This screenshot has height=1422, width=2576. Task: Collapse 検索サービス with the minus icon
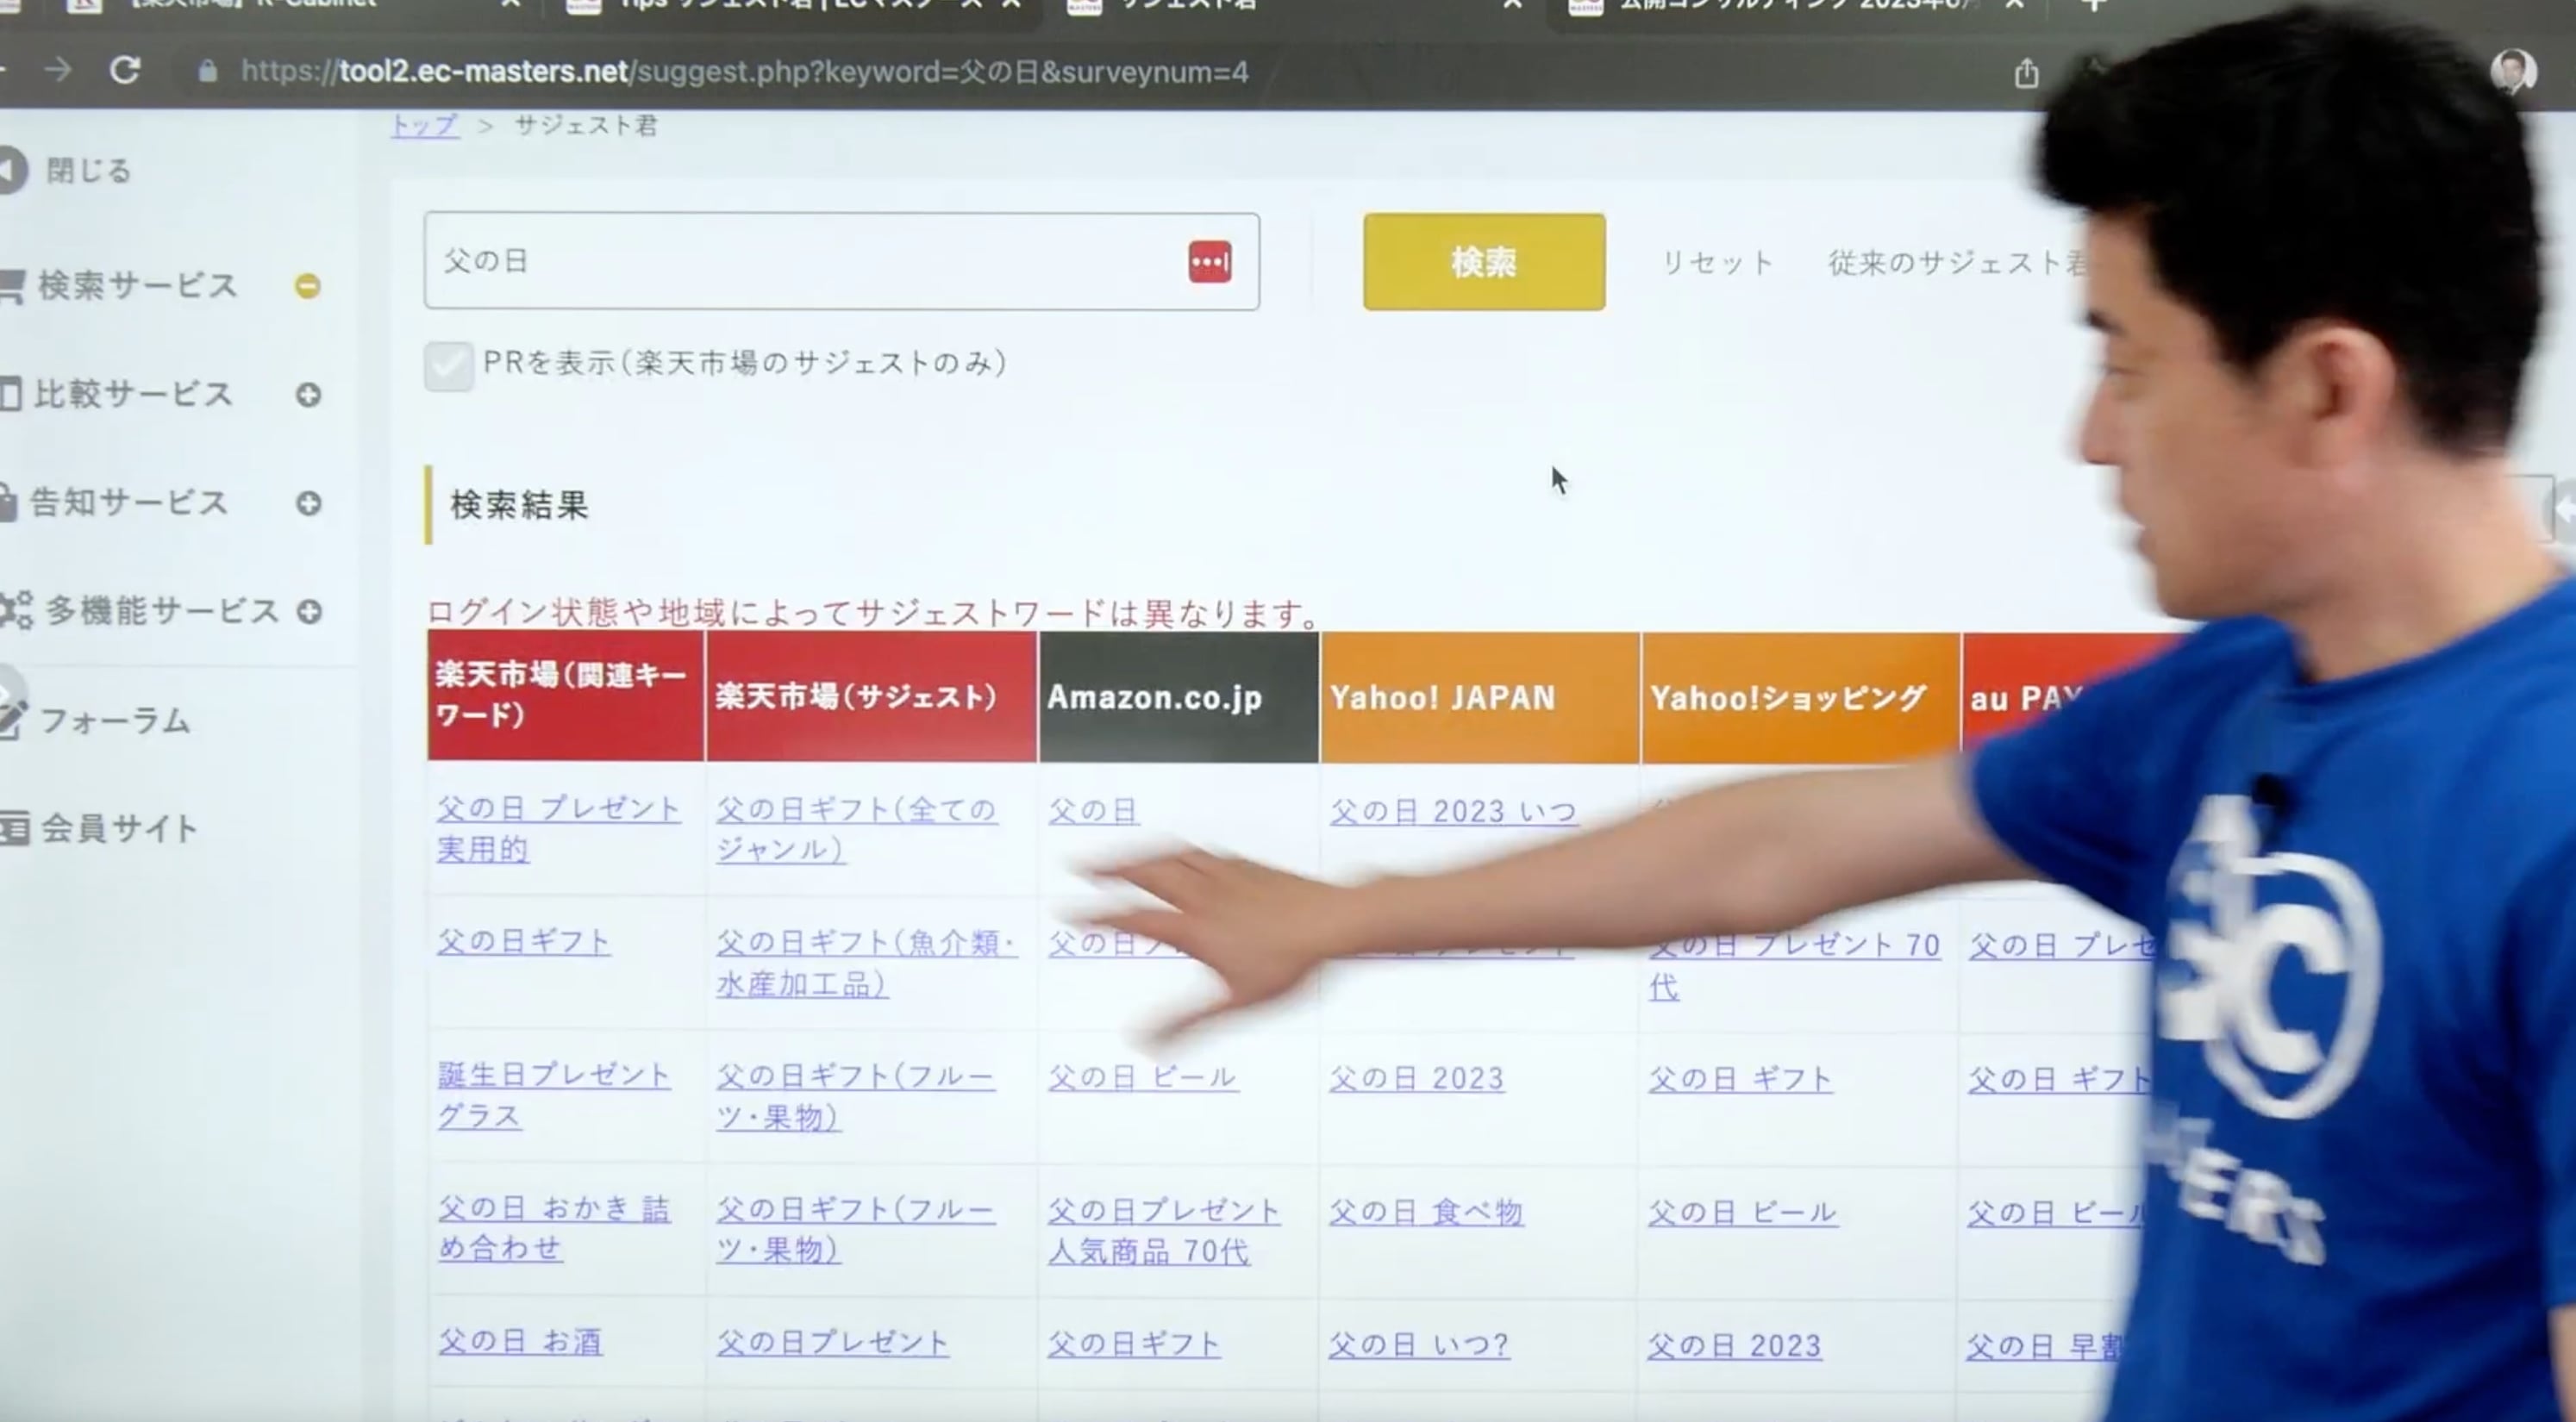tap(308, 286)
